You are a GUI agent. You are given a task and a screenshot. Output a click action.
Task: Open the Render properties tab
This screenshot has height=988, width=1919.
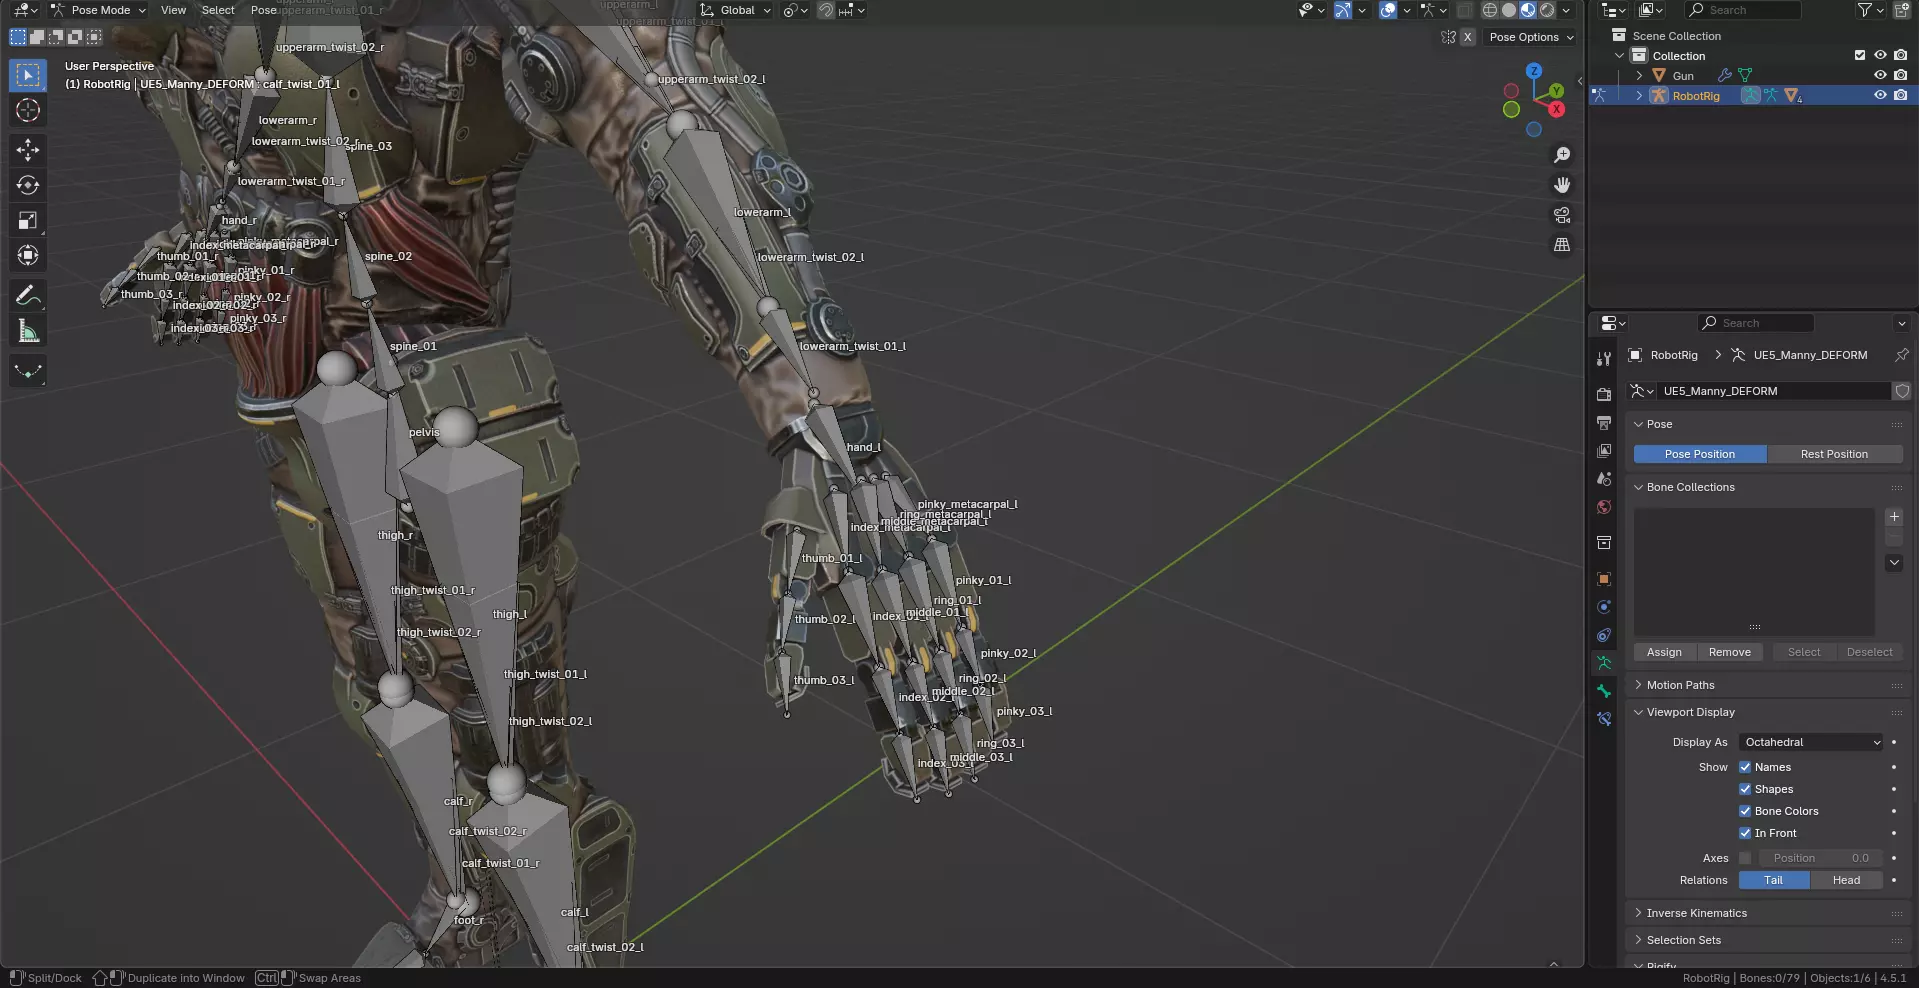(x=1604, y=395)
